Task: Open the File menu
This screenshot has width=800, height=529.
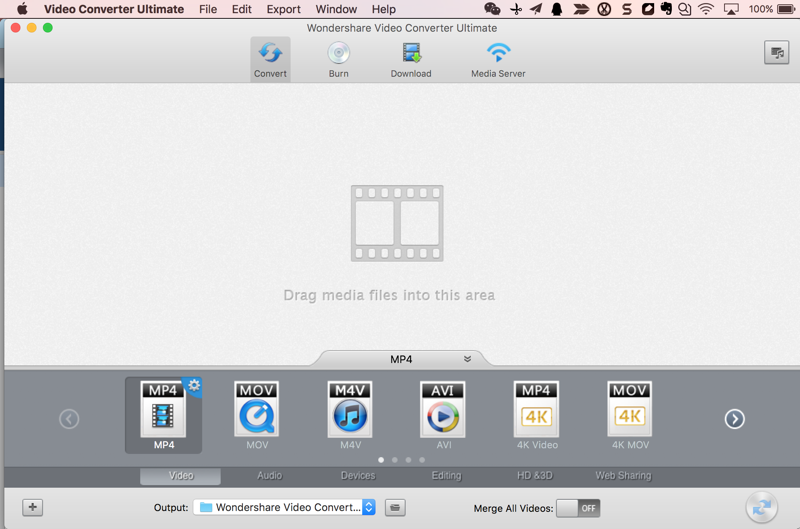Action: 208,9
